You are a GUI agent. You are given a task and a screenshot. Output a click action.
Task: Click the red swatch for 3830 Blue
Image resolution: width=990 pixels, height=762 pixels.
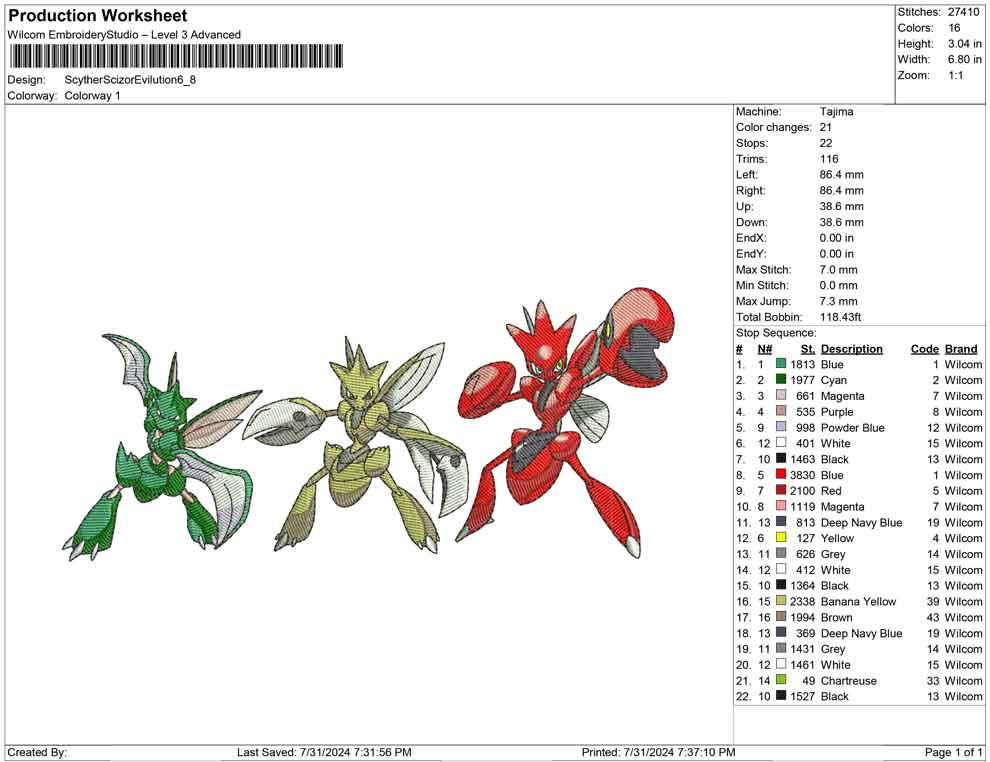tap(781, 475)
